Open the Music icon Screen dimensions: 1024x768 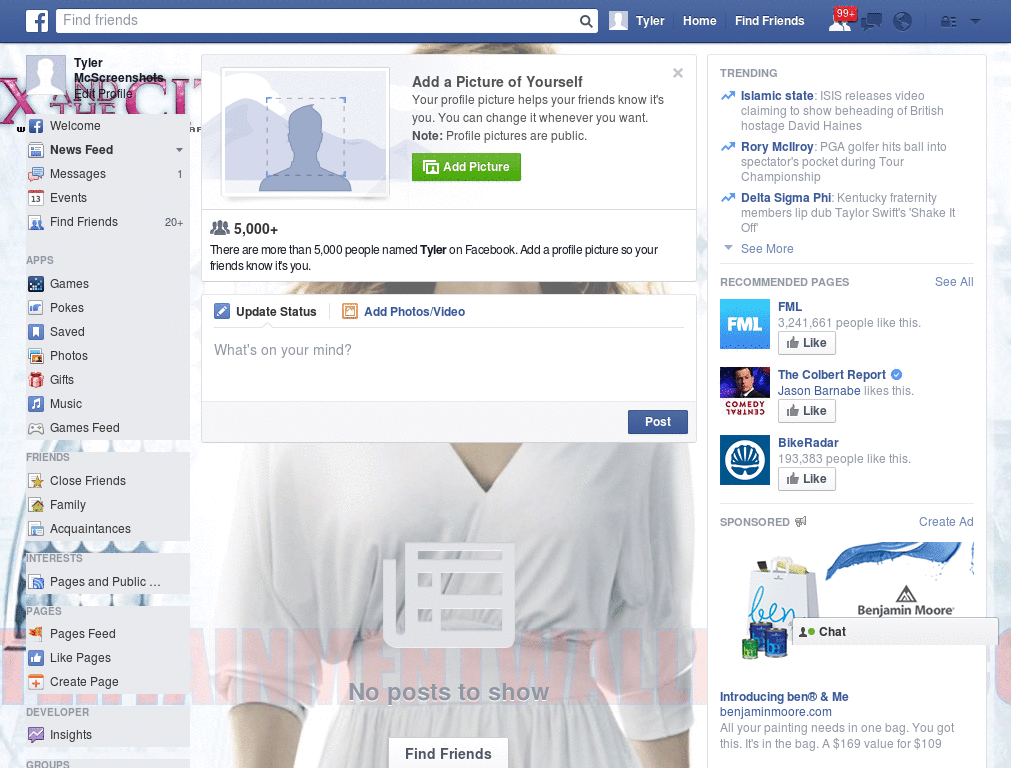tap(36, 404)
